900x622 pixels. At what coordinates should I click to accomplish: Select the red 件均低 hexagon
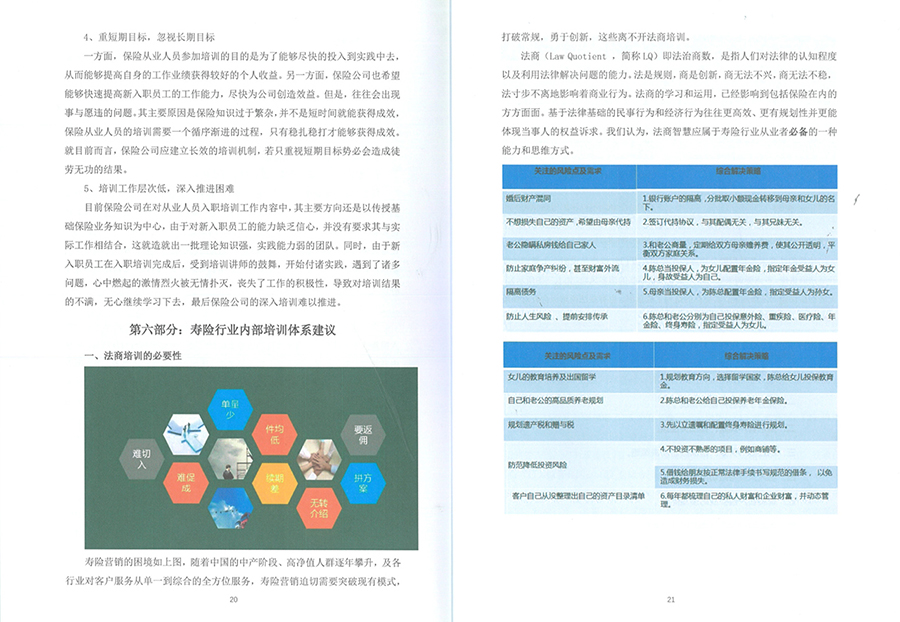[274, 434]
